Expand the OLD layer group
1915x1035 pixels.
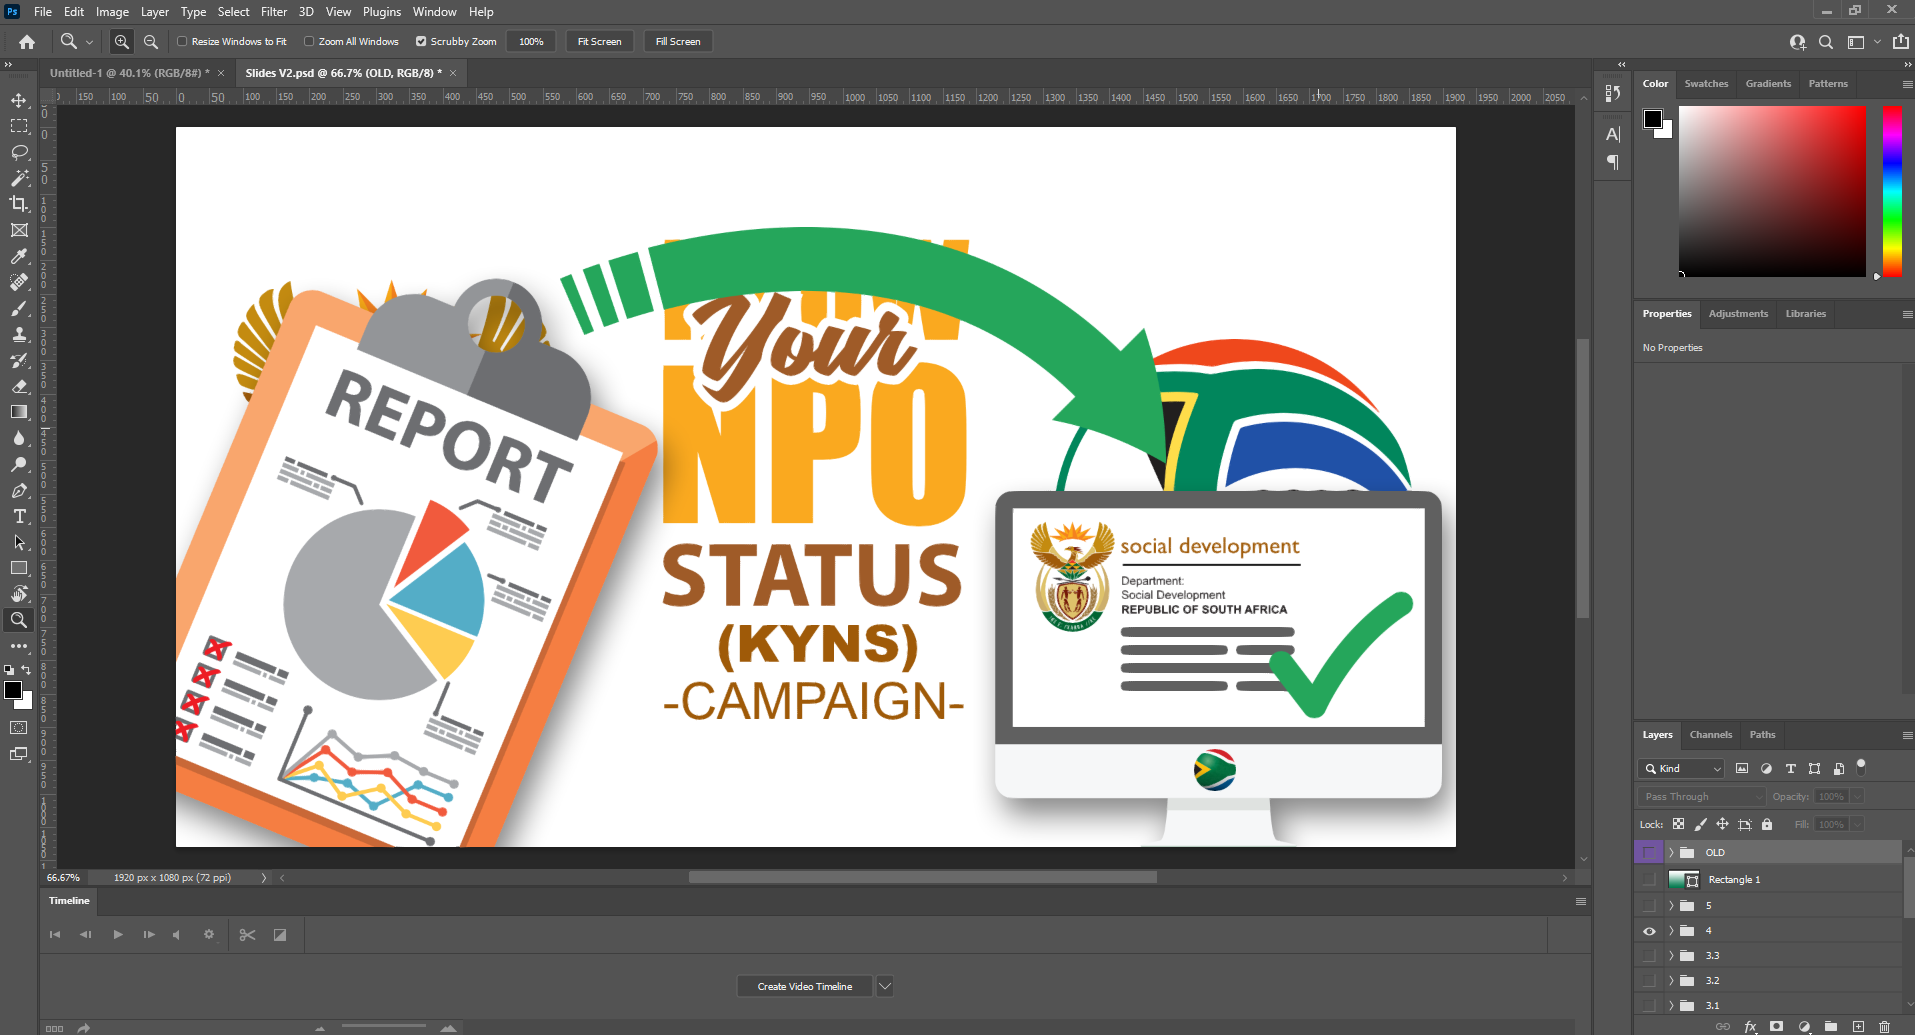point(1671,853)
